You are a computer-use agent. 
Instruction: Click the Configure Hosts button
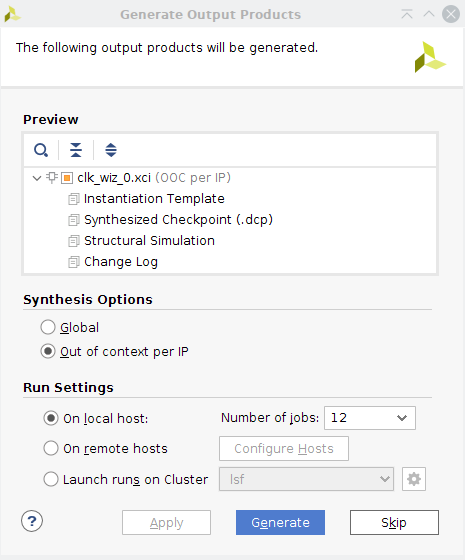coord(284,448)
